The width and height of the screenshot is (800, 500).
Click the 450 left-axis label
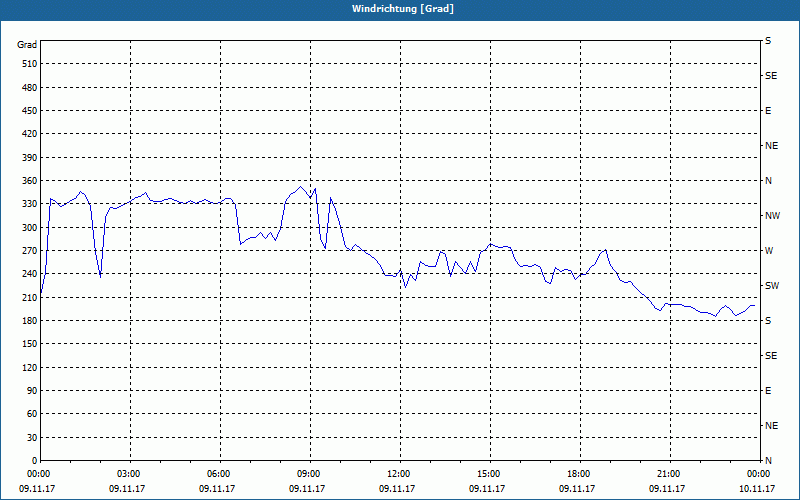coord(30,111)
